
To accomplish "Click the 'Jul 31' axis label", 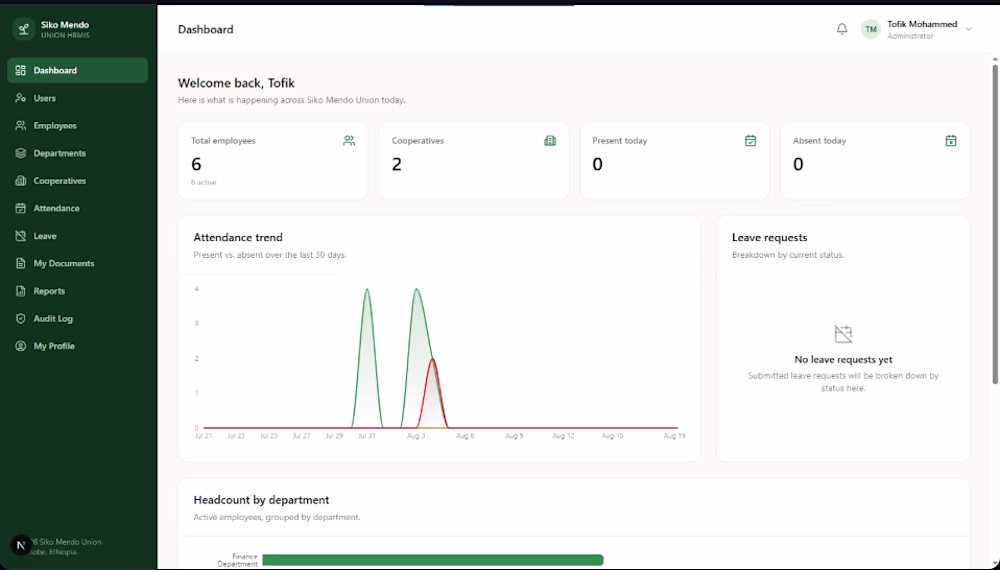I will coord(367,436).
